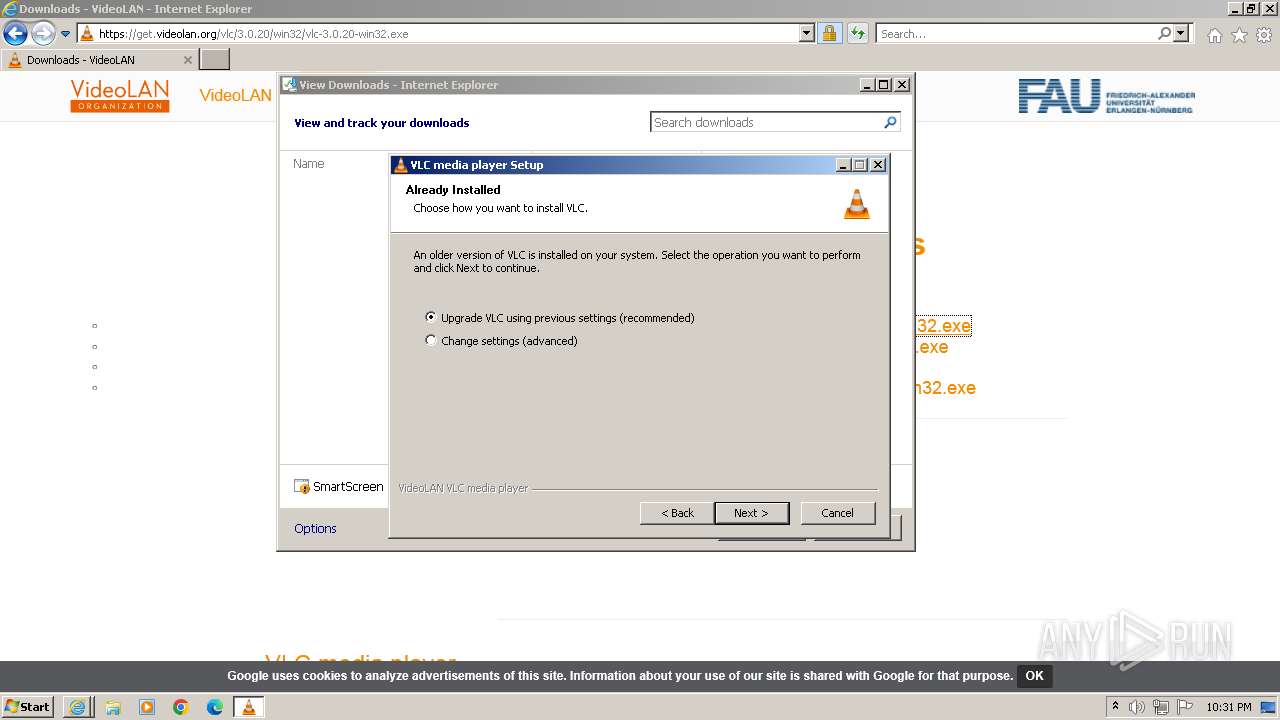
Task: Open a new blank tab
Action: tap(215, 60)
